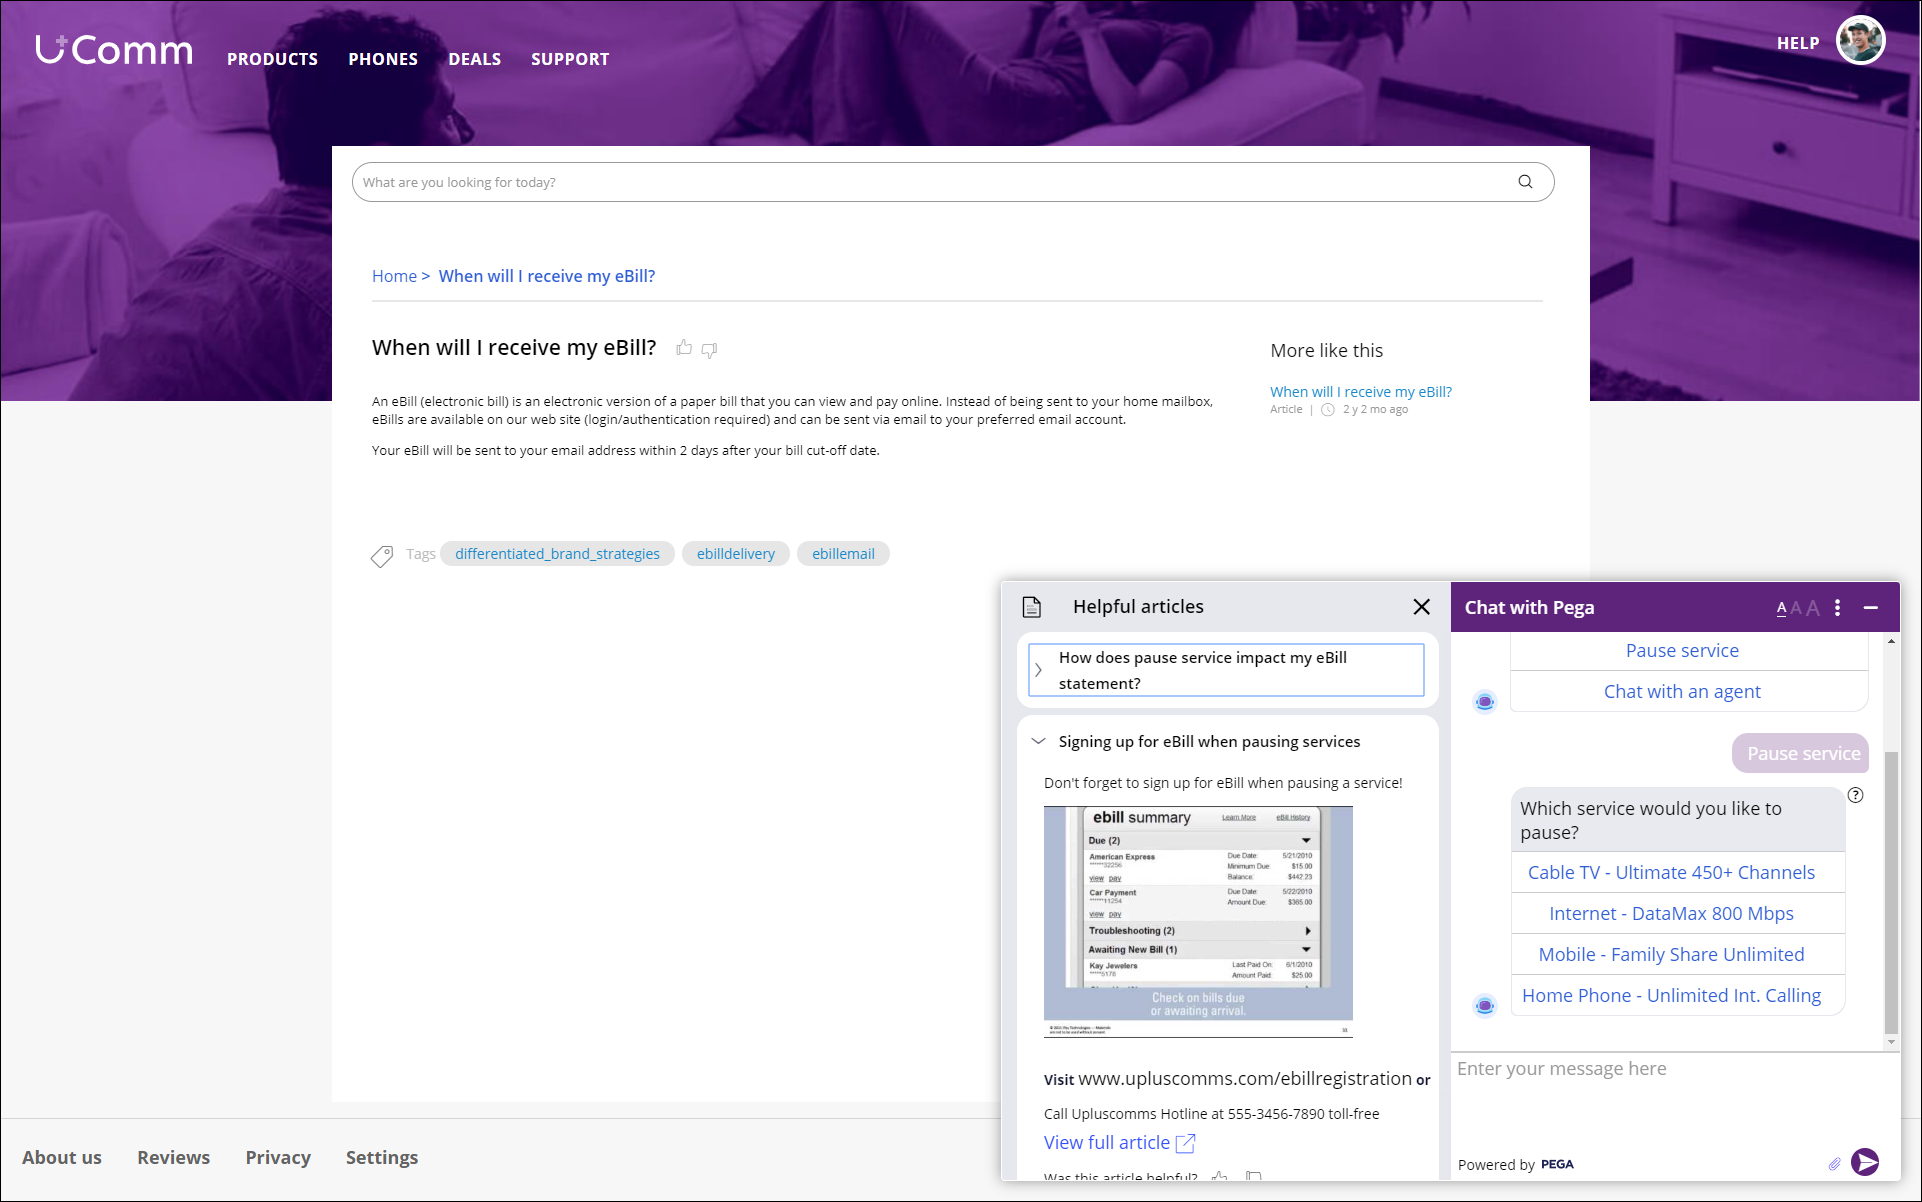Viewport: 1922px width, 1202px height.
Task: Click the send message arrow icon
Action: point(1864,1162)
